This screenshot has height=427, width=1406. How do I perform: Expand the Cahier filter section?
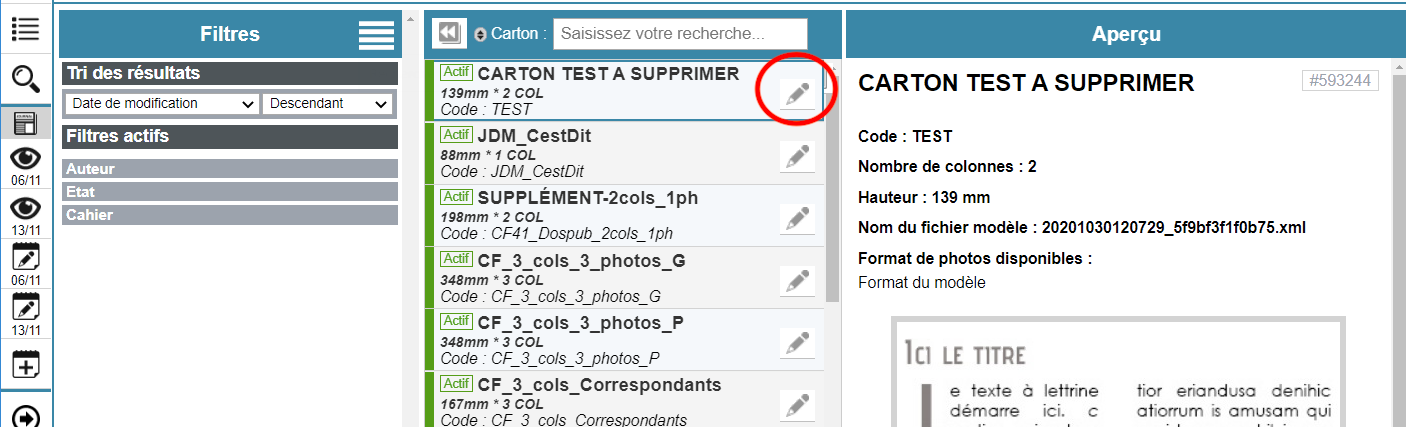click(x=230, y=215)
